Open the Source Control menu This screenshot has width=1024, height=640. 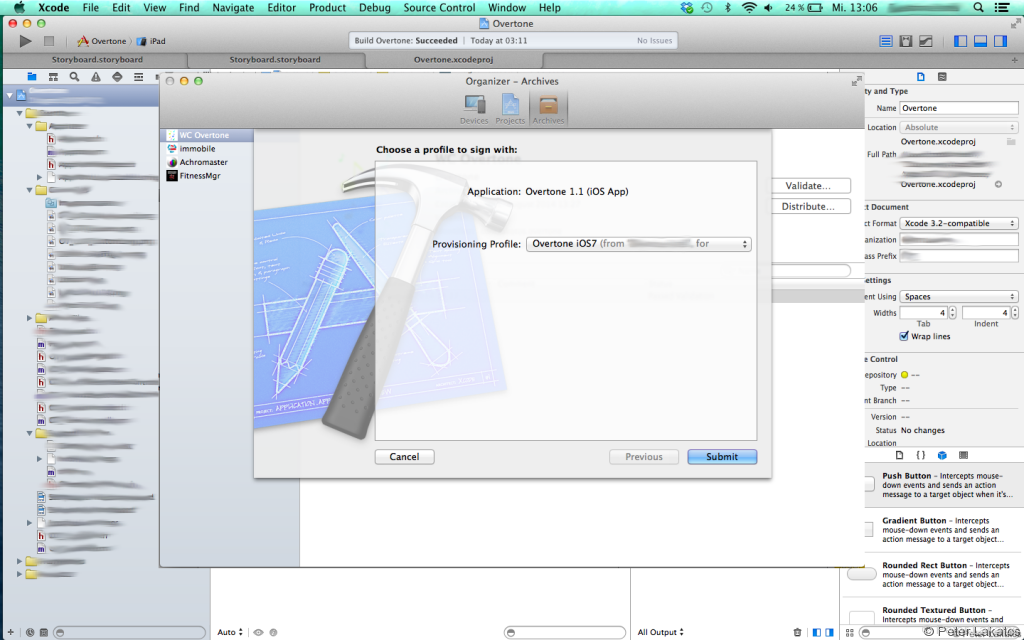tap(439, 8)
